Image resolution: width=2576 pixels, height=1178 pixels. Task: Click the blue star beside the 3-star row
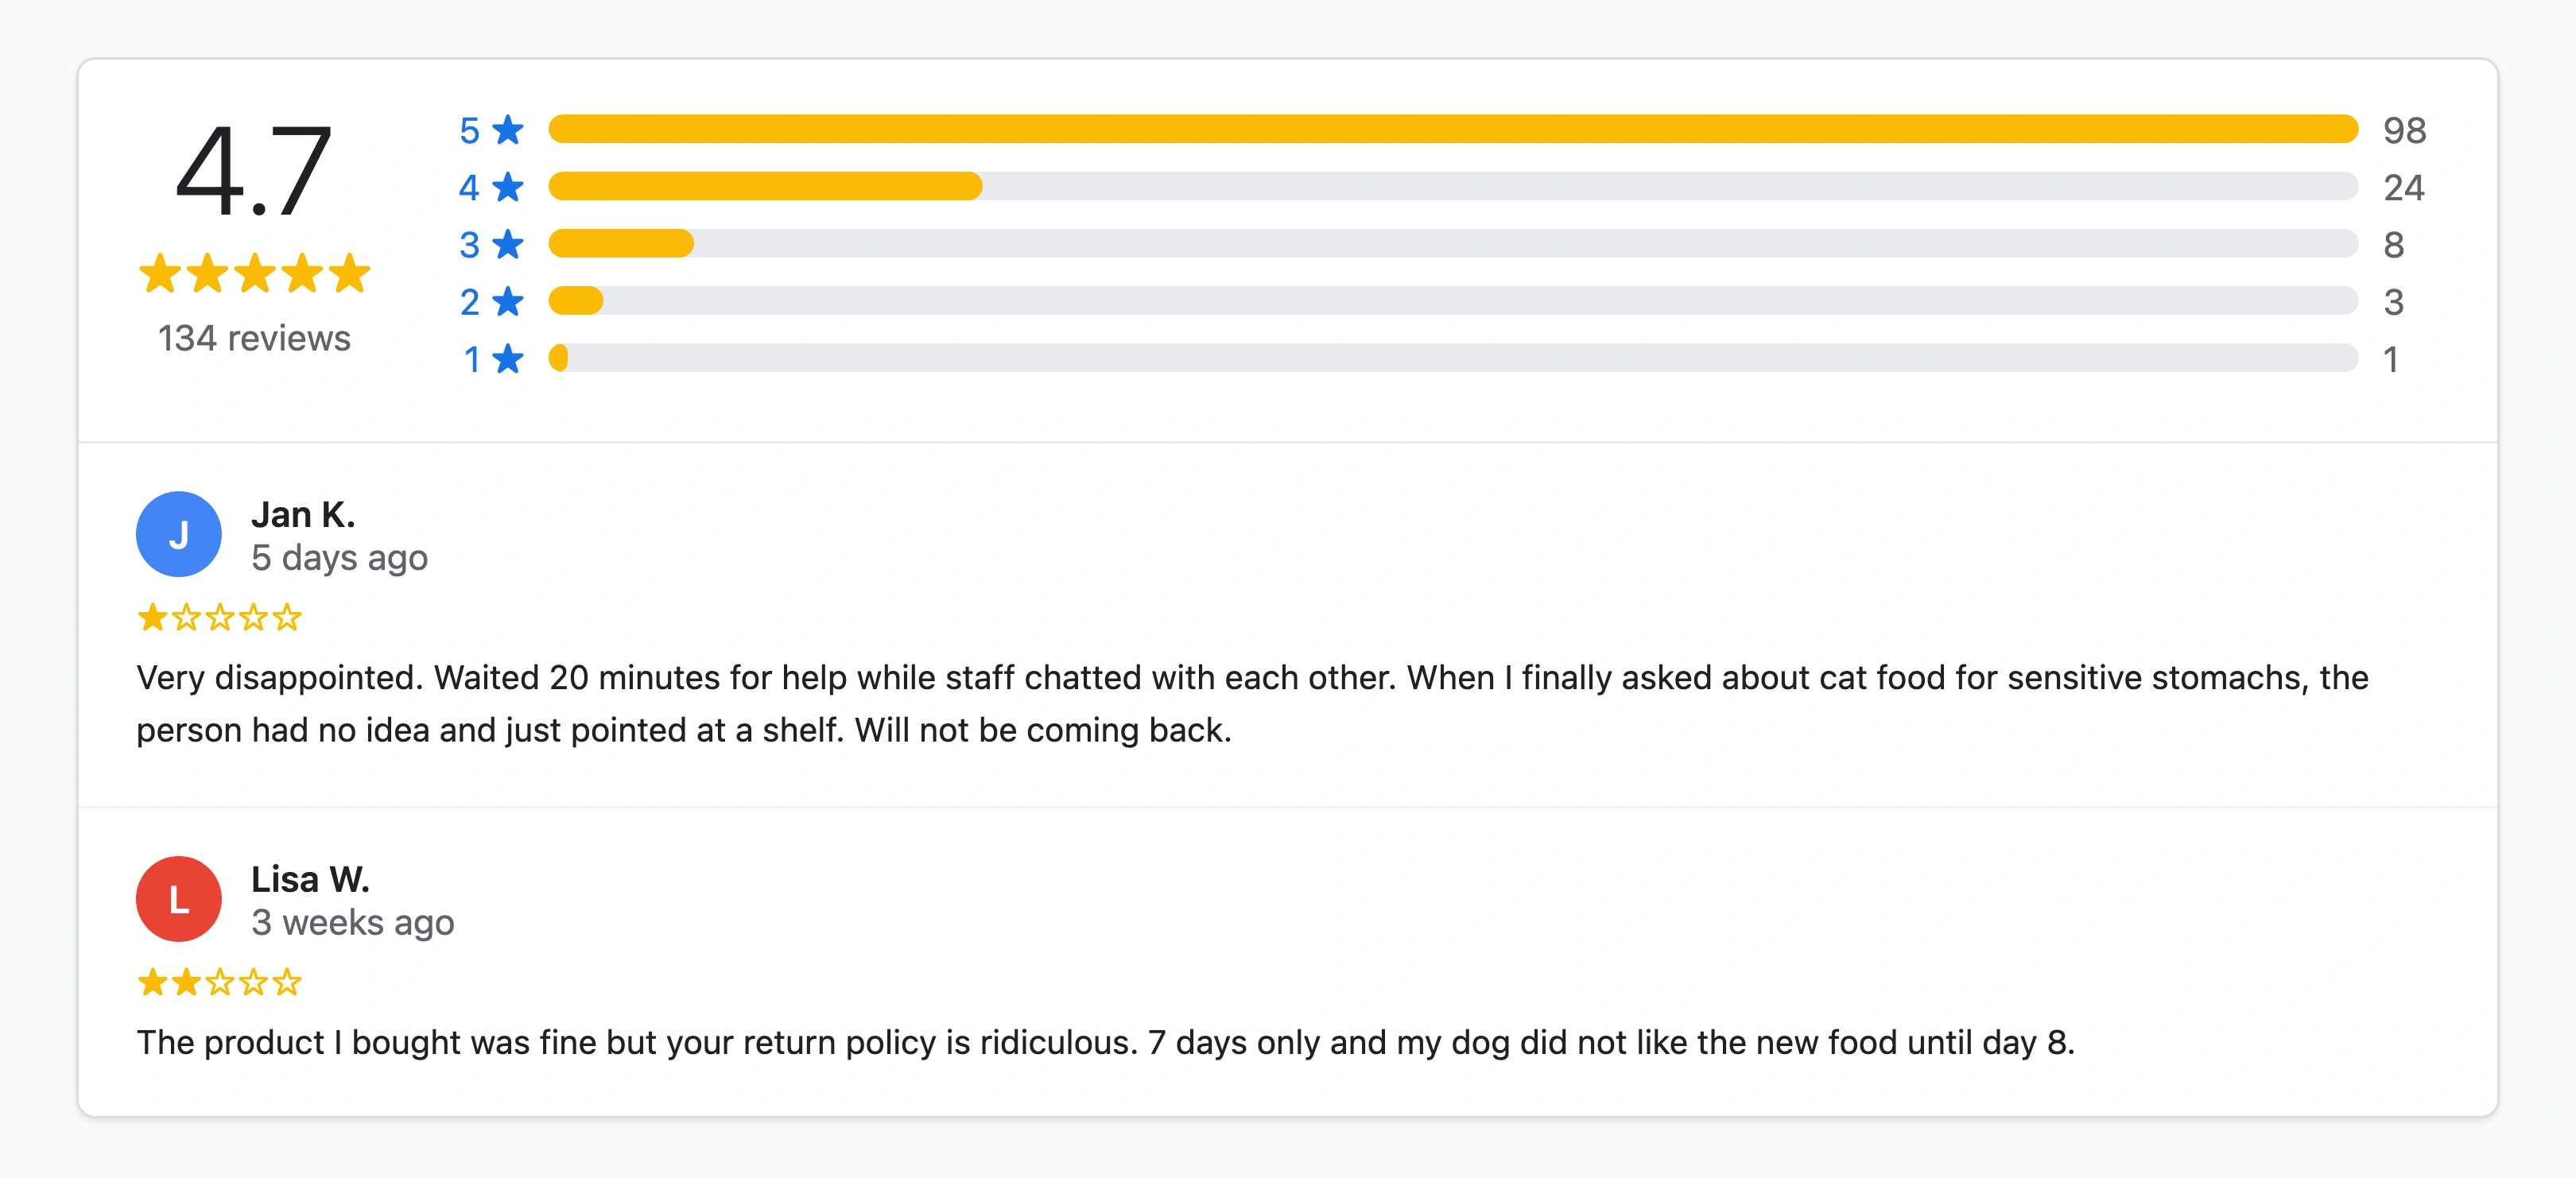[x=508, y=243]
